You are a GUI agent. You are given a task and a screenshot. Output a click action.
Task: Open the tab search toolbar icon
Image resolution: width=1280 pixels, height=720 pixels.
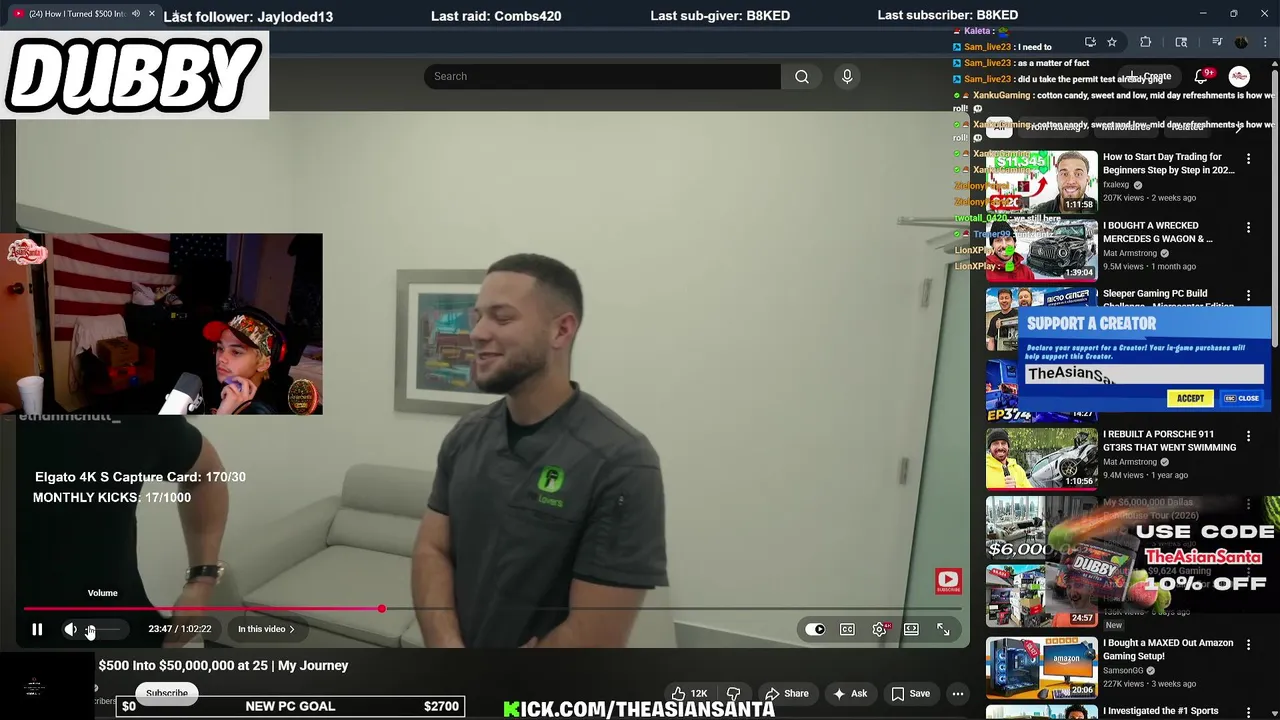point(1181,42)
